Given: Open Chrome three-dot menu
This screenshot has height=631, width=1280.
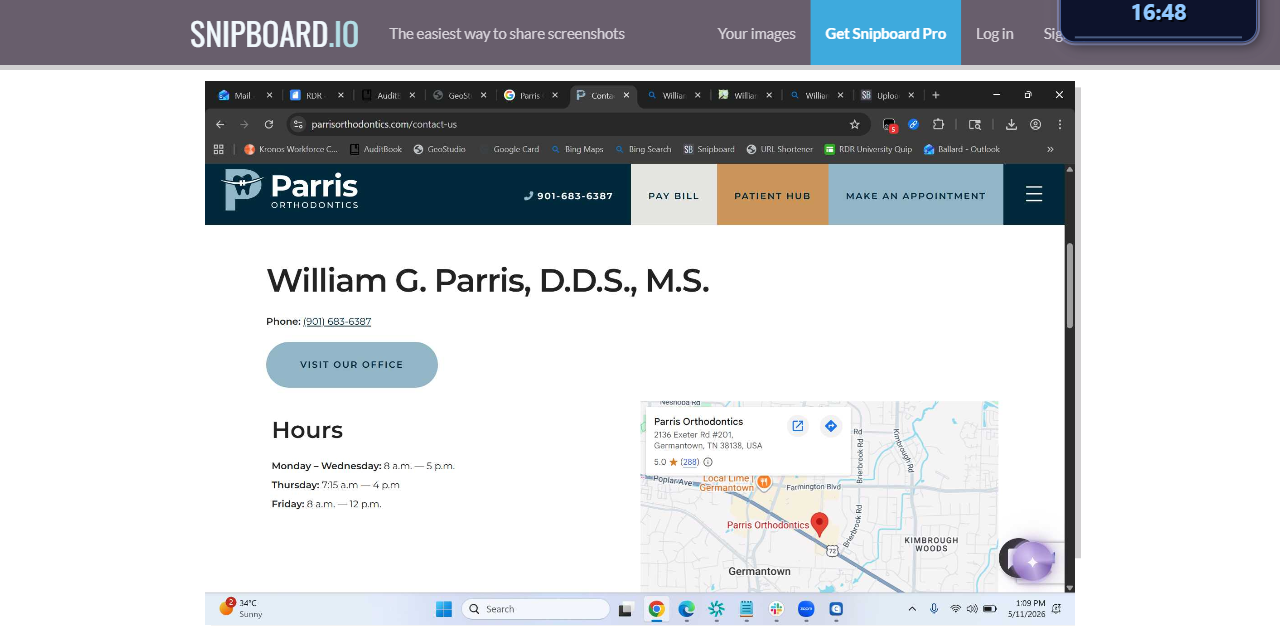Looking at the screenshot, I should (x=1060, y=124).
